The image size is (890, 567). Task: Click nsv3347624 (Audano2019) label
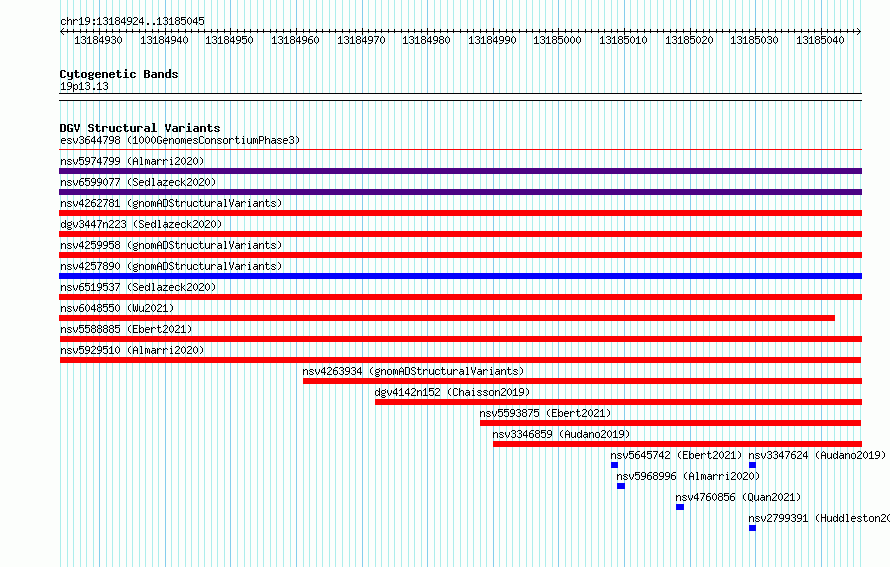(x=817, y=455)
